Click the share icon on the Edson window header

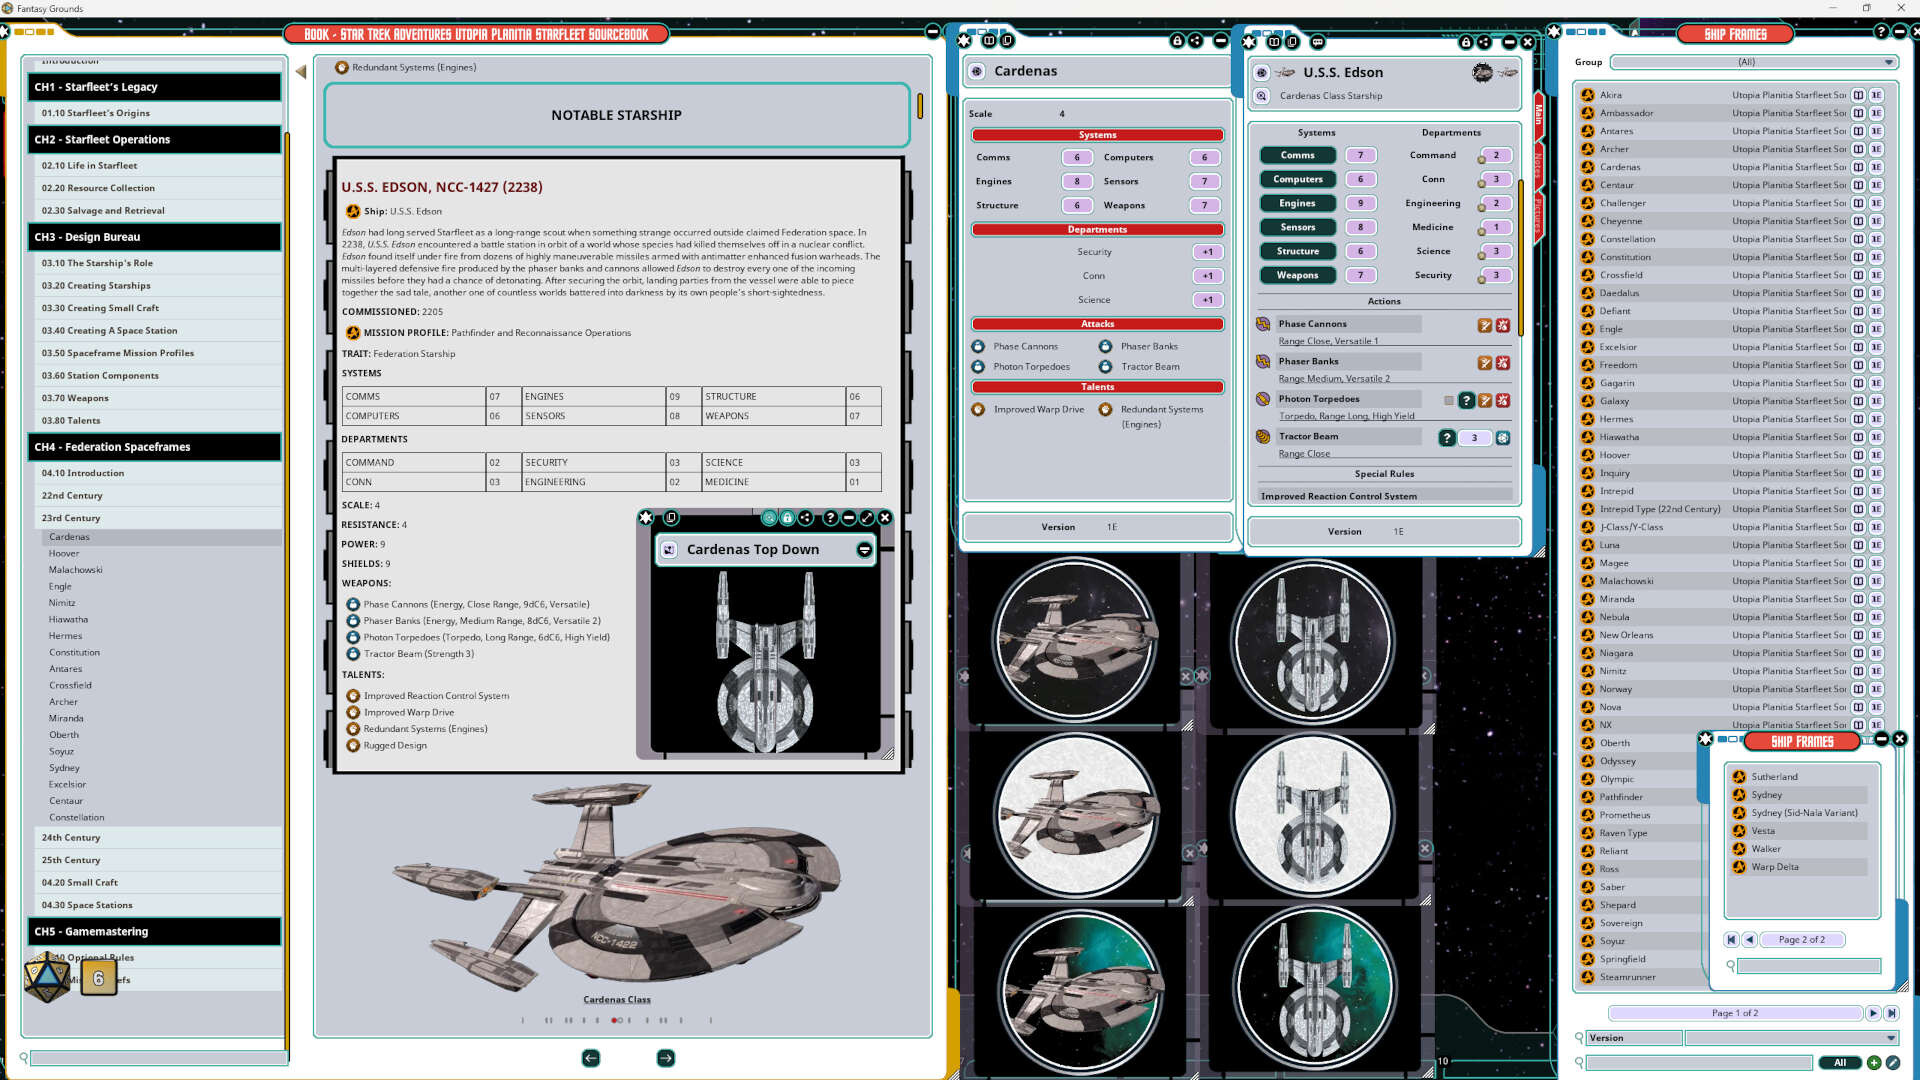point(1485,43)
